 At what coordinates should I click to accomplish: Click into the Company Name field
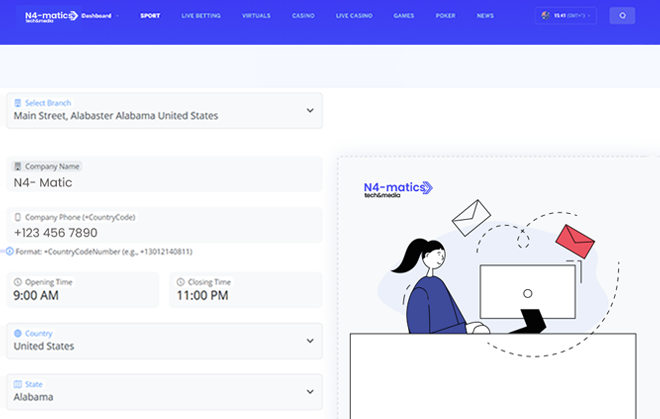[165, 182]
